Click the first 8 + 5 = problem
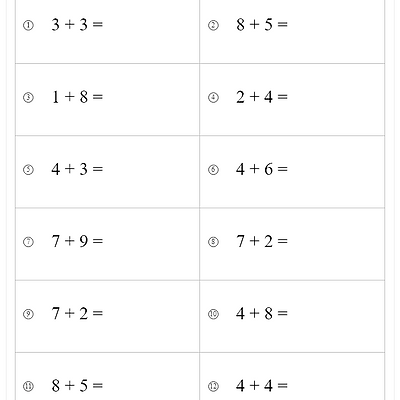 262,24
